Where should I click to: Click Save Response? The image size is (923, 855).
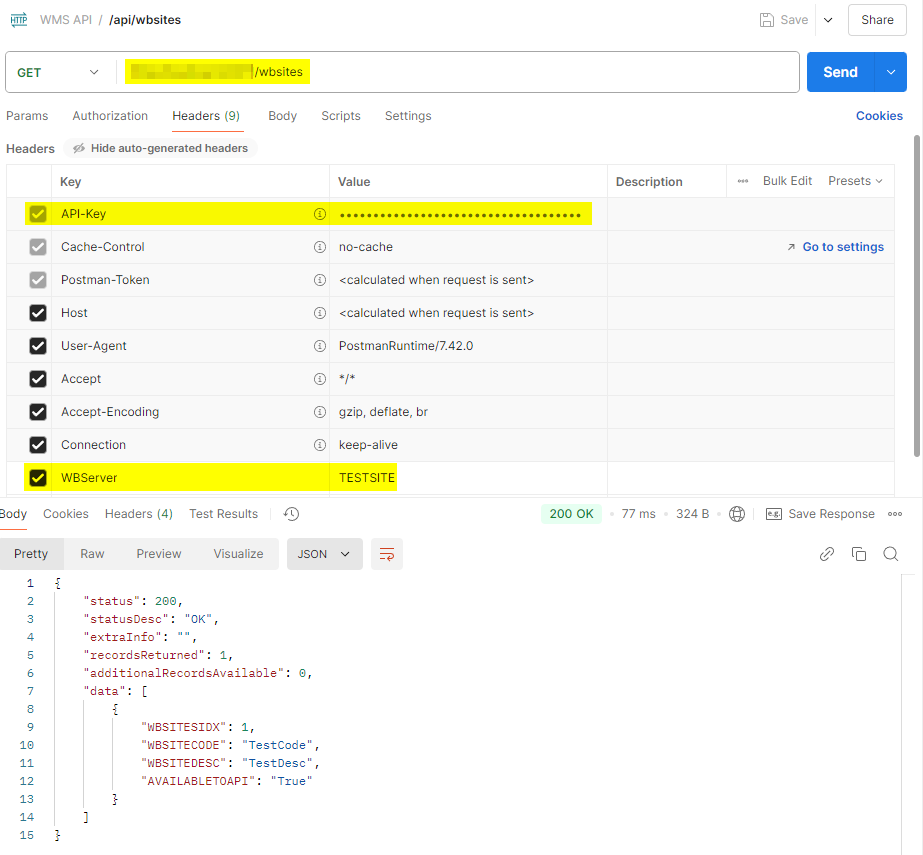831,514
